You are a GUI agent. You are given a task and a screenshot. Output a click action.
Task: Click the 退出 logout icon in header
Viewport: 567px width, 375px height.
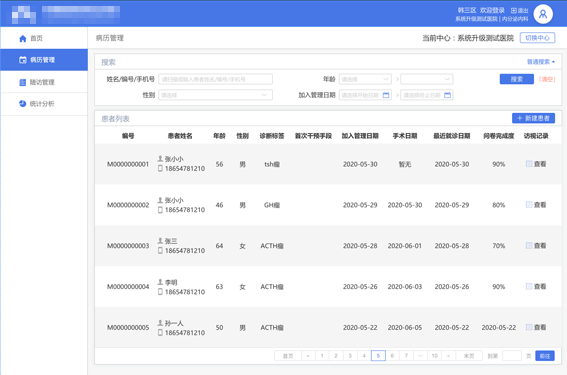coord(513,10)
